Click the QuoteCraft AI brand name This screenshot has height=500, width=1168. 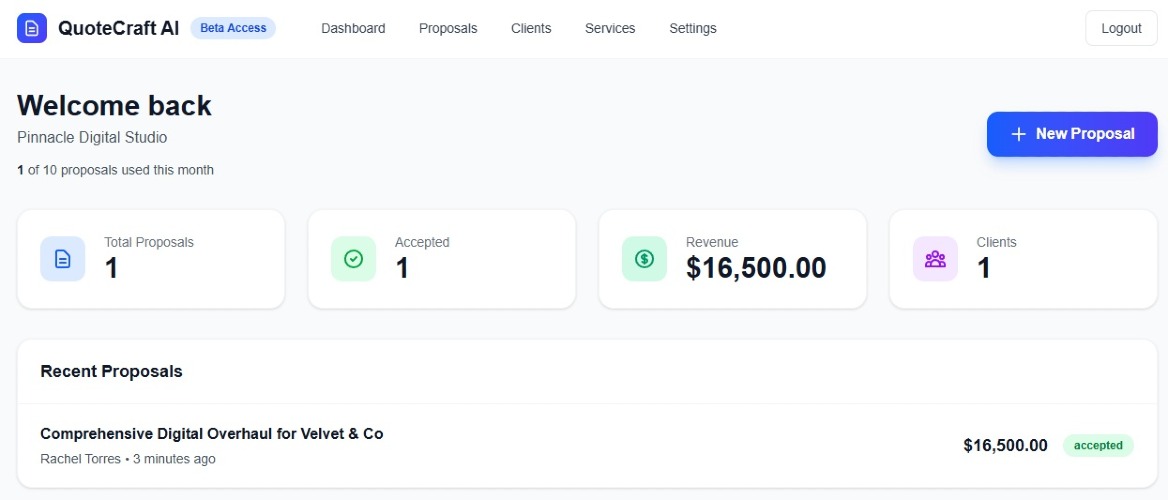tap(119, 28)
